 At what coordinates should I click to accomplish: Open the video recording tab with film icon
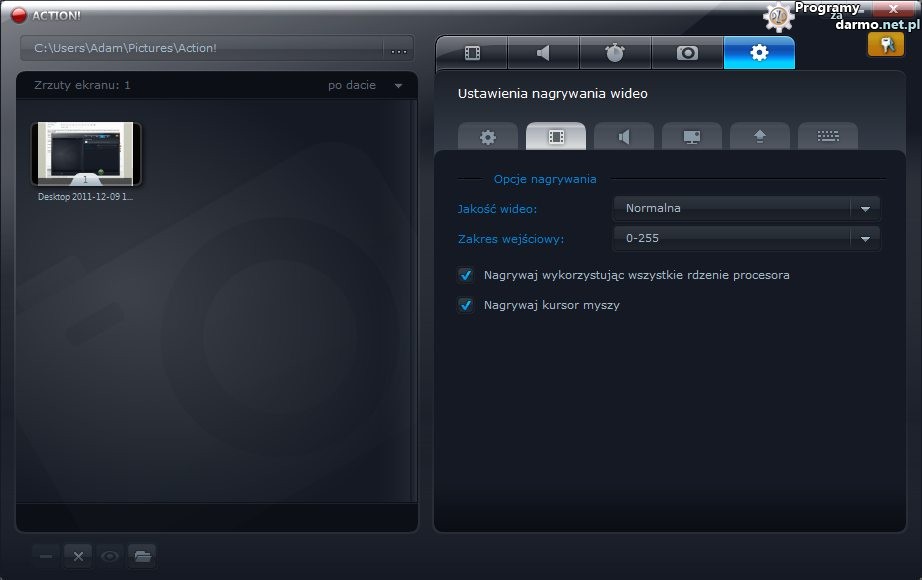point(472,53)
